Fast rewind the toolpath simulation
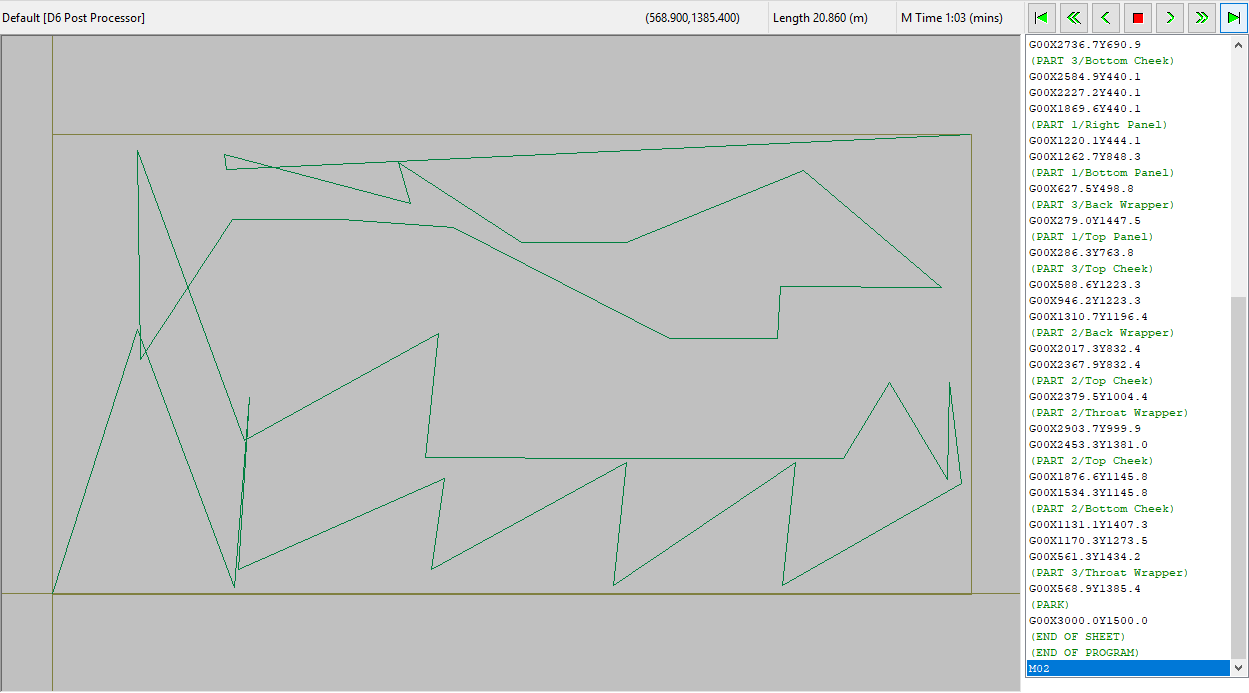The width and height of the screenshot is (1249, 693). click(x=1073, y=17)
